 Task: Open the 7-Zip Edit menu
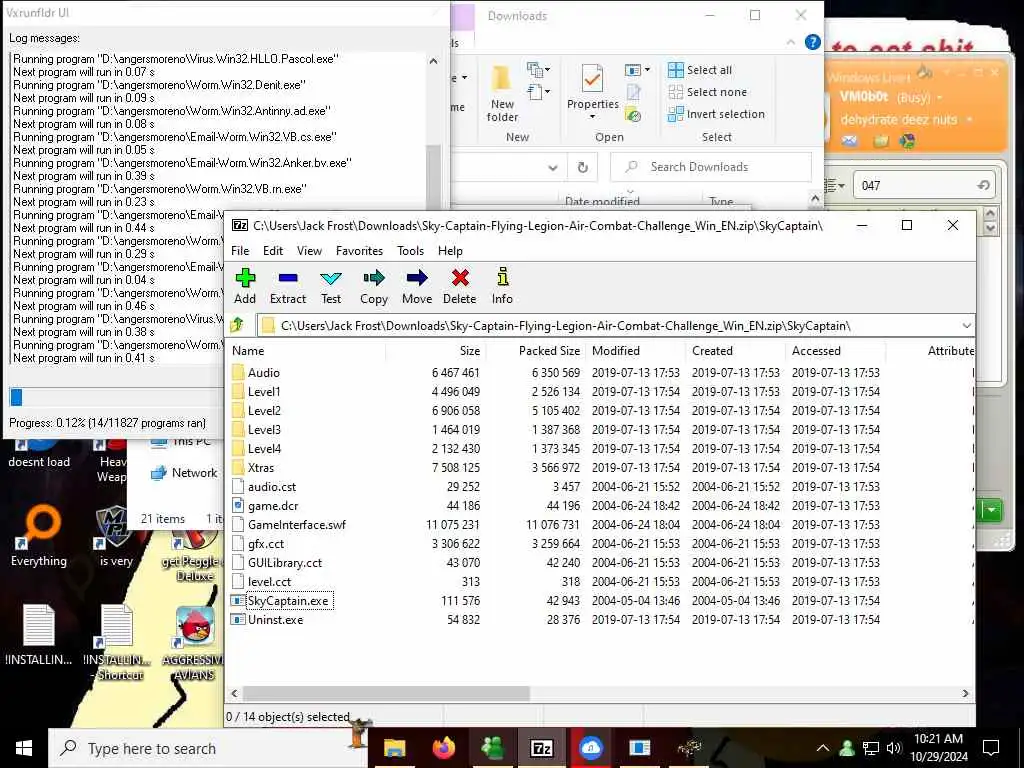[x=273, y=251]
